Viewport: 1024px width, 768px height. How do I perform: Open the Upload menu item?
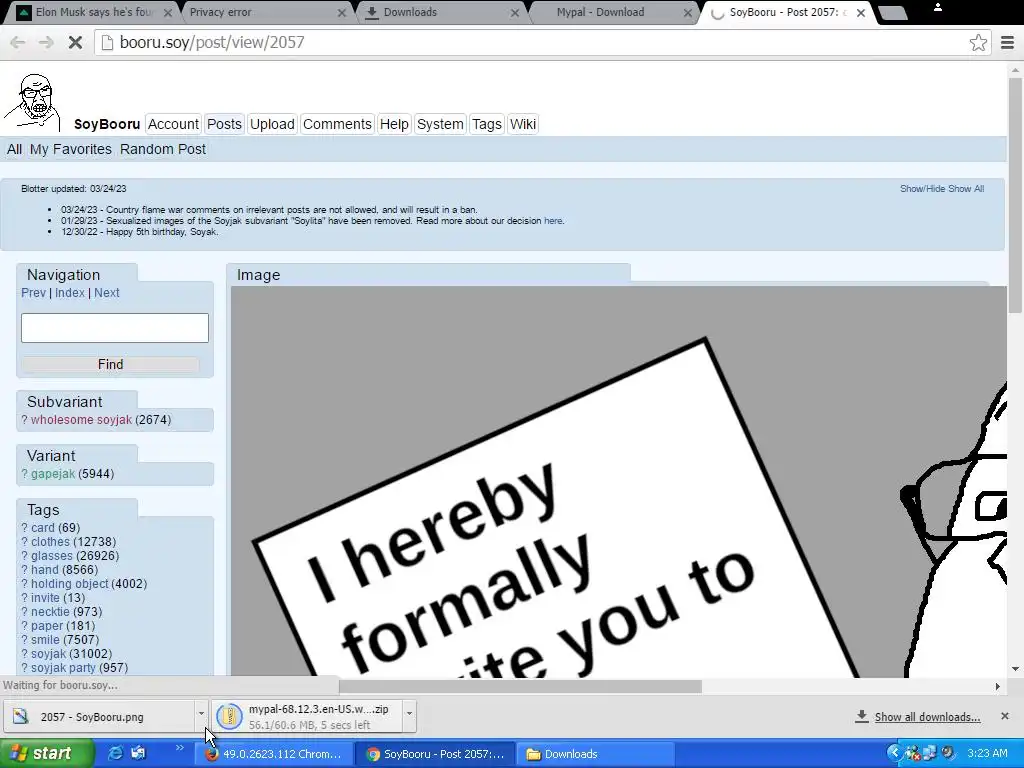pyautogui.click(x=272, y=124)
